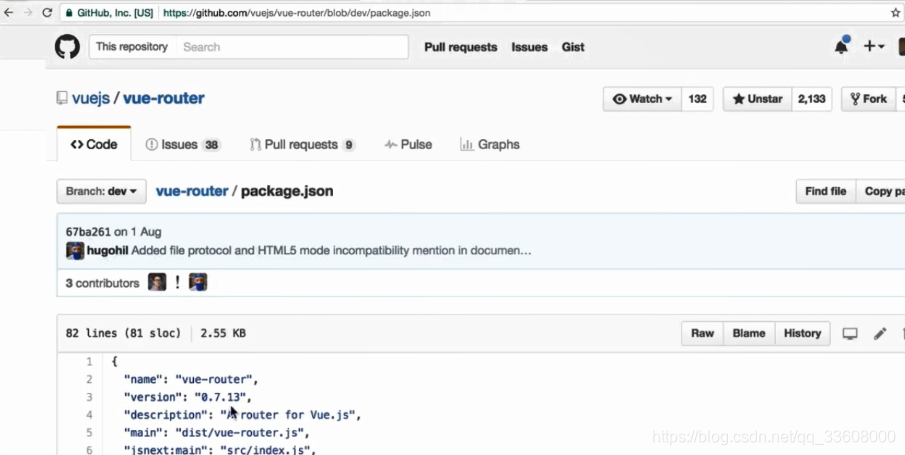The height and width of the screenshot is (455, 905).
Task: Open the commit message about file protocol
Action: [331, 251]
